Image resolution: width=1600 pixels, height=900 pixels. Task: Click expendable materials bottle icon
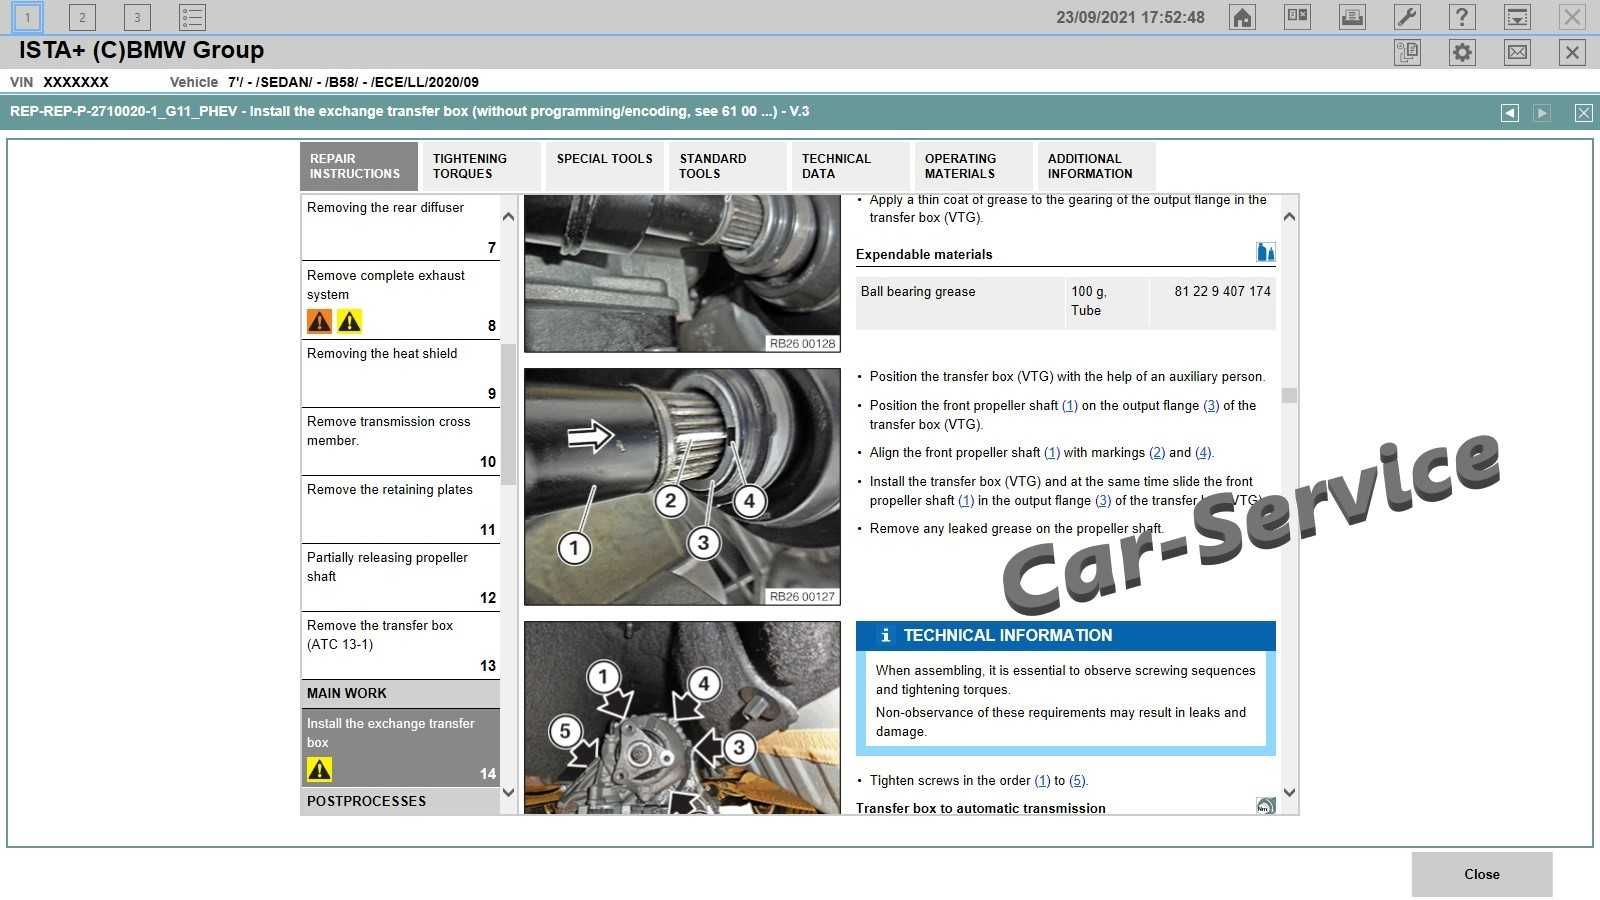[1265, 252]
